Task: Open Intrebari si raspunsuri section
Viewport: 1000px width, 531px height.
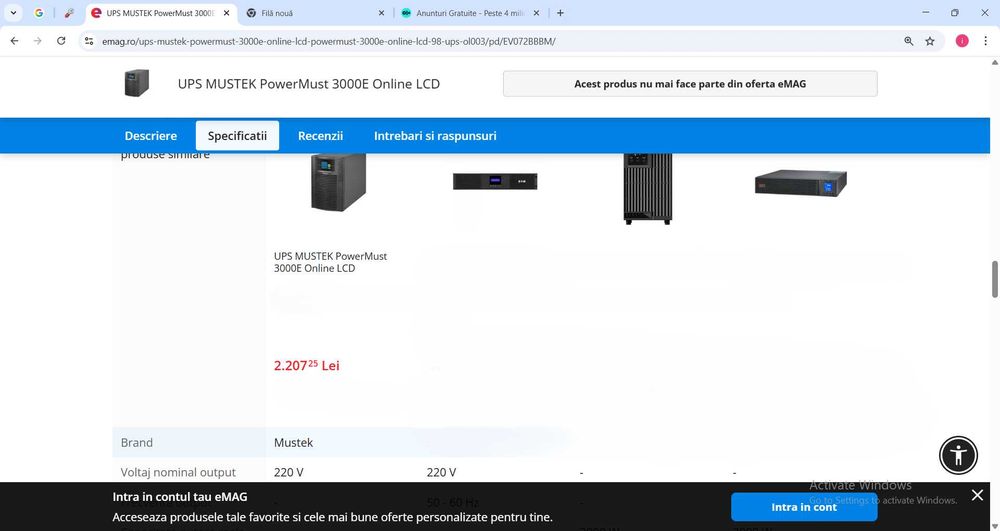Action: [435, 136]
